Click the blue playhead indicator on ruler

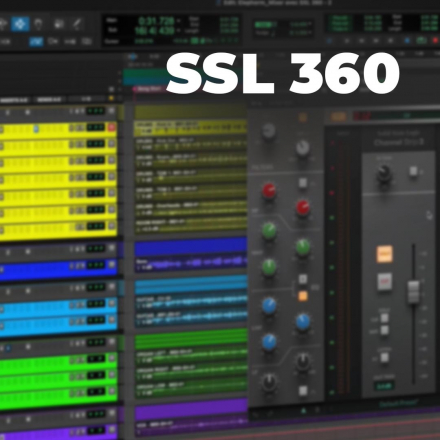click(132, 56)
